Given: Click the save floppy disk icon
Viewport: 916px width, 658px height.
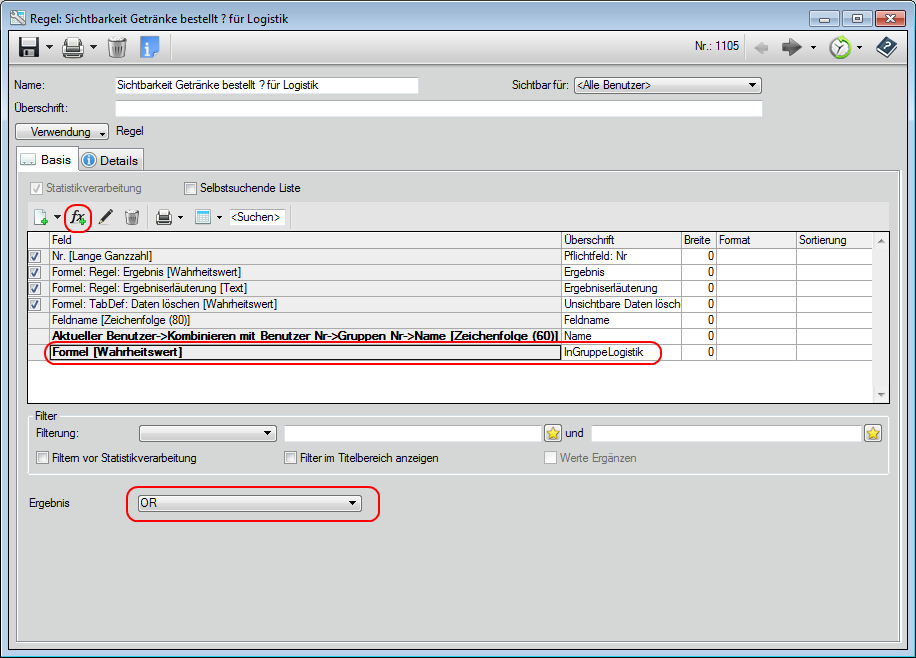Looking at the screenshot, I should point(28,47).
